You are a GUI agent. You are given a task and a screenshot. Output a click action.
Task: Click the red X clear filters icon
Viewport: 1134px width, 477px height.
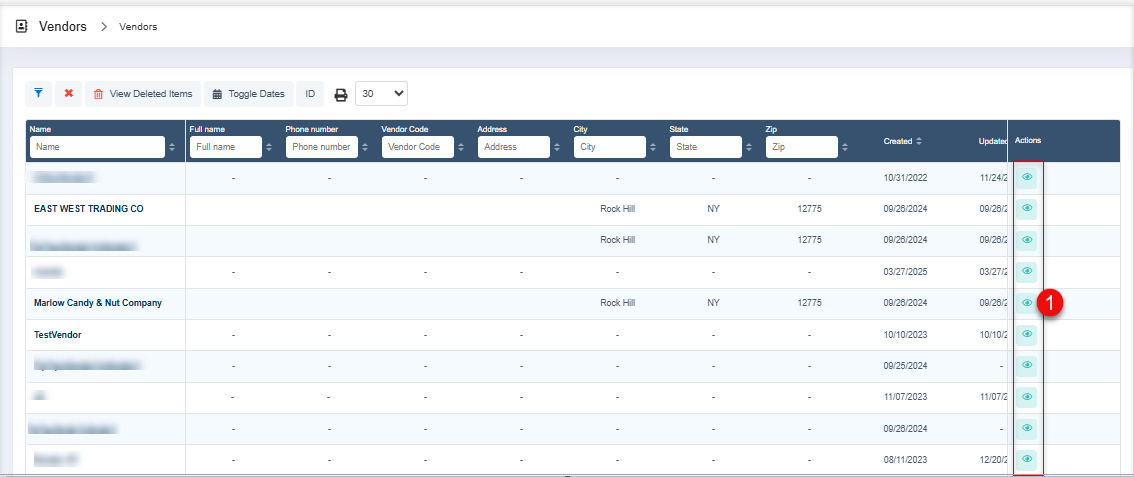[68, 94]
